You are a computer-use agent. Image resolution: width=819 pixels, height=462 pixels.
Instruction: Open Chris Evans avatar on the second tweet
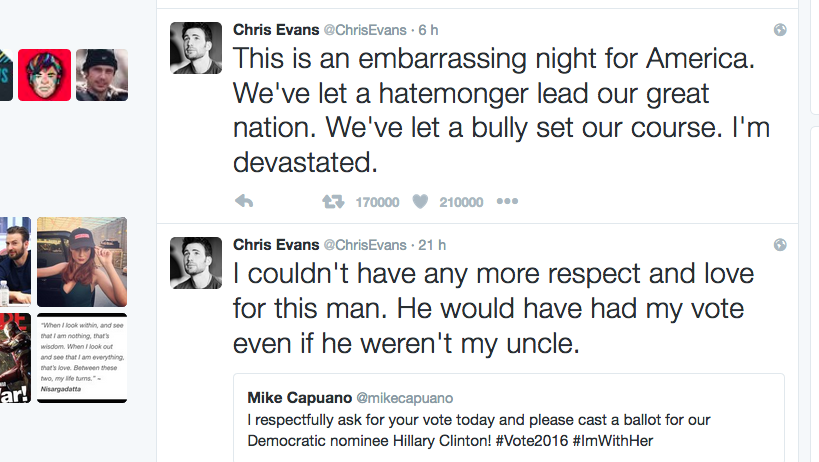(x=196, y=263)
